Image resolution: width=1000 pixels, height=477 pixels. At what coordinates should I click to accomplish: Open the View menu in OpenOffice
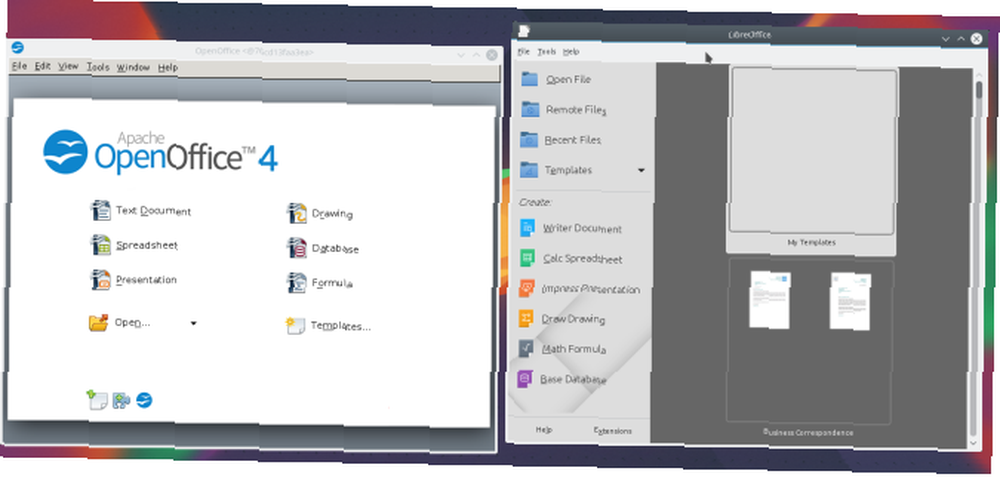(68, 66)
